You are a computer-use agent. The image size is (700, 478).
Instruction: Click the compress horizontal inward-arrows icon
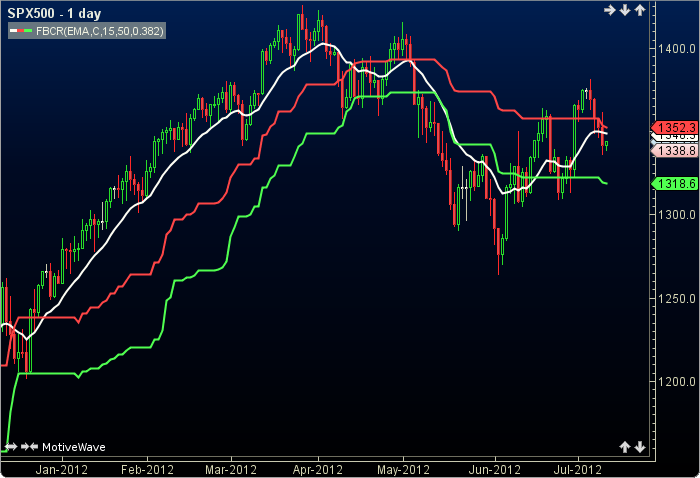click(29, 447)
